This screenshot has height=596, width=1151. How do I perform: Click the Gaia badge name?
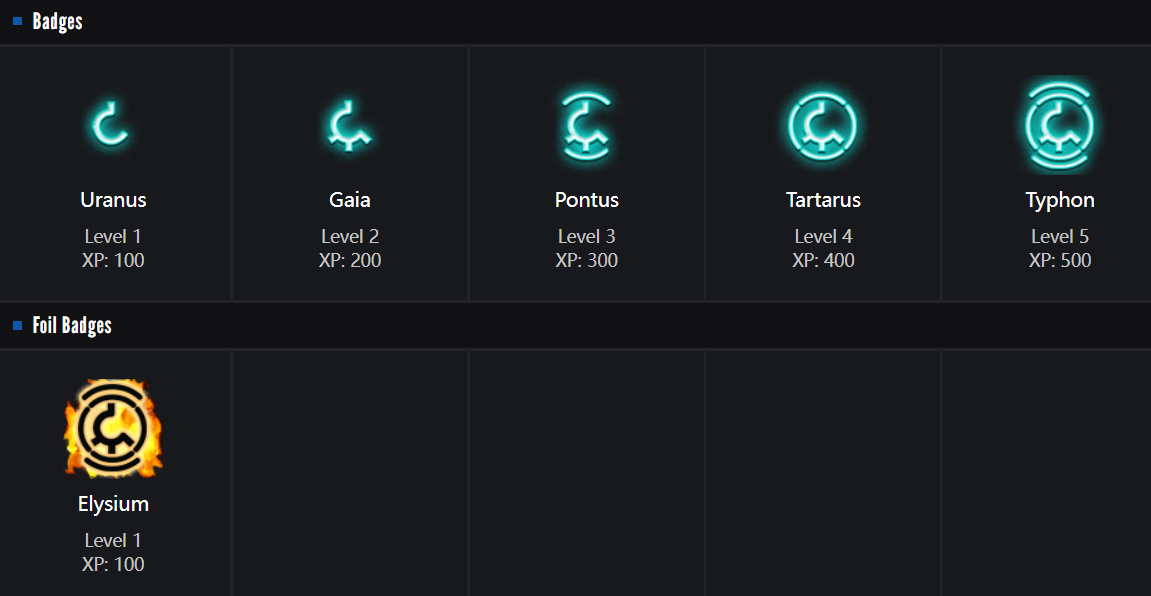point(350,200)
